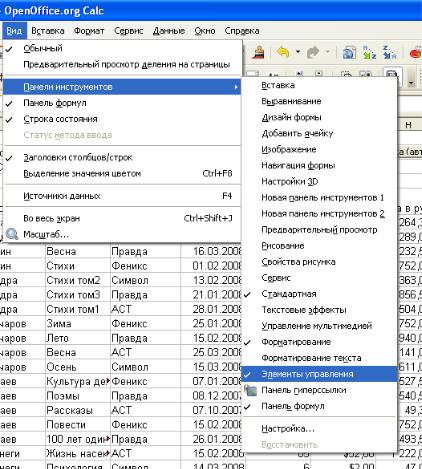The width and height of the screenshot is (422, 469).
Task: Enable the Дизайн формы toolbar
Action: coord(319,117)
